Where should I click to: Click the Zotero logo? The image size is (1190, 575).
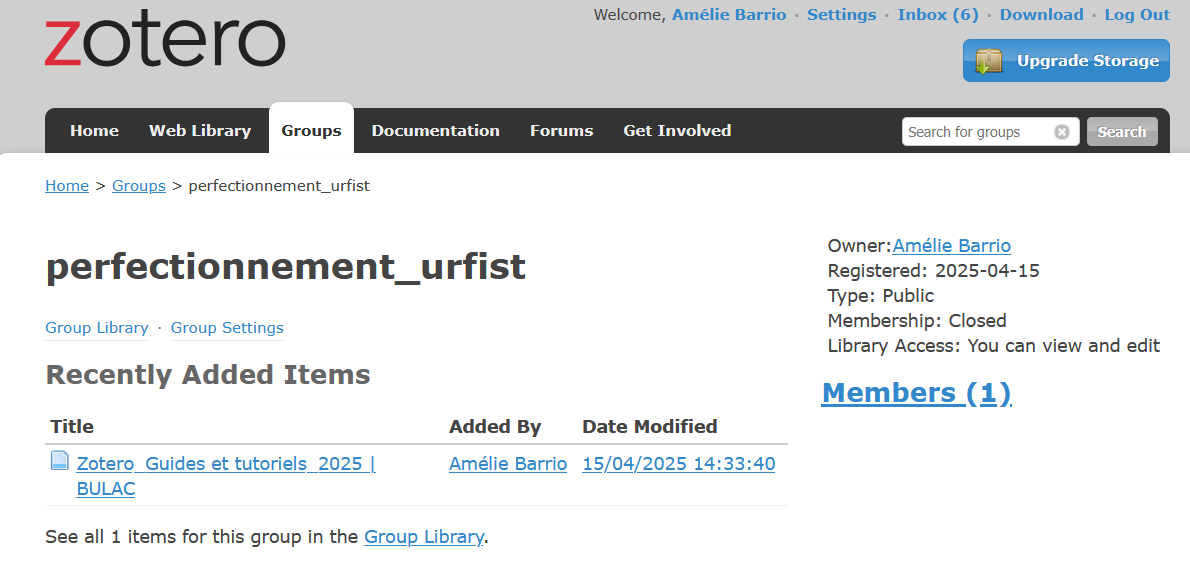pos(165,42)
